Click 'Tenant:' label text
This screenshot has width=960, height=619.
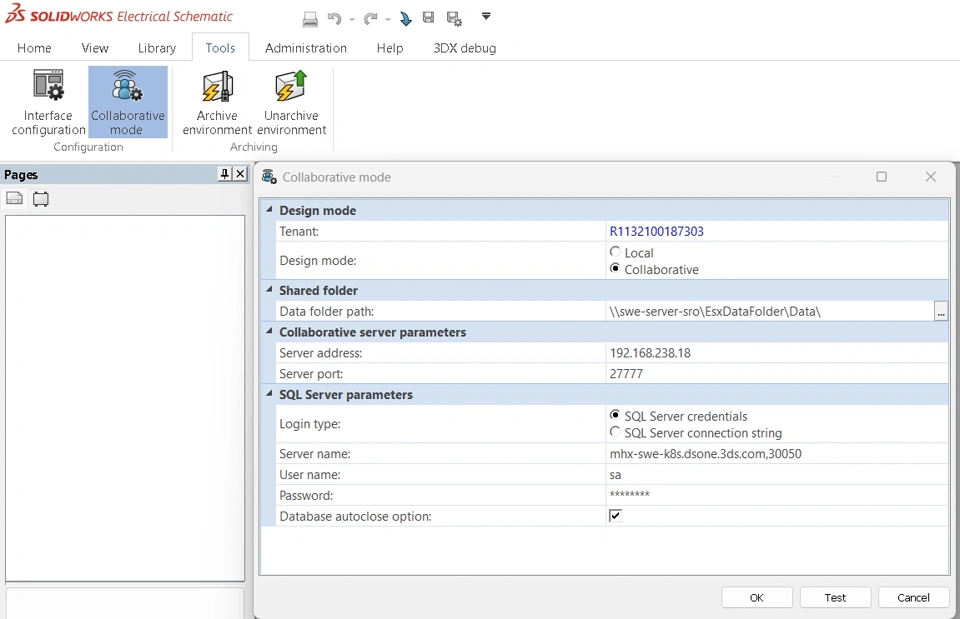pos(299,231)
